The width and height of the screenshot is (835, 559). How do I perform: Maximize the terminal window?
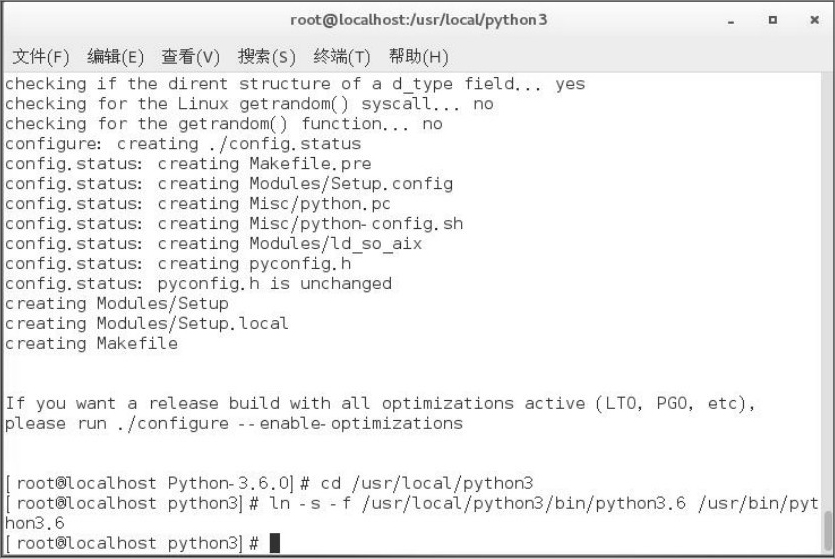(x=773, y=20)
